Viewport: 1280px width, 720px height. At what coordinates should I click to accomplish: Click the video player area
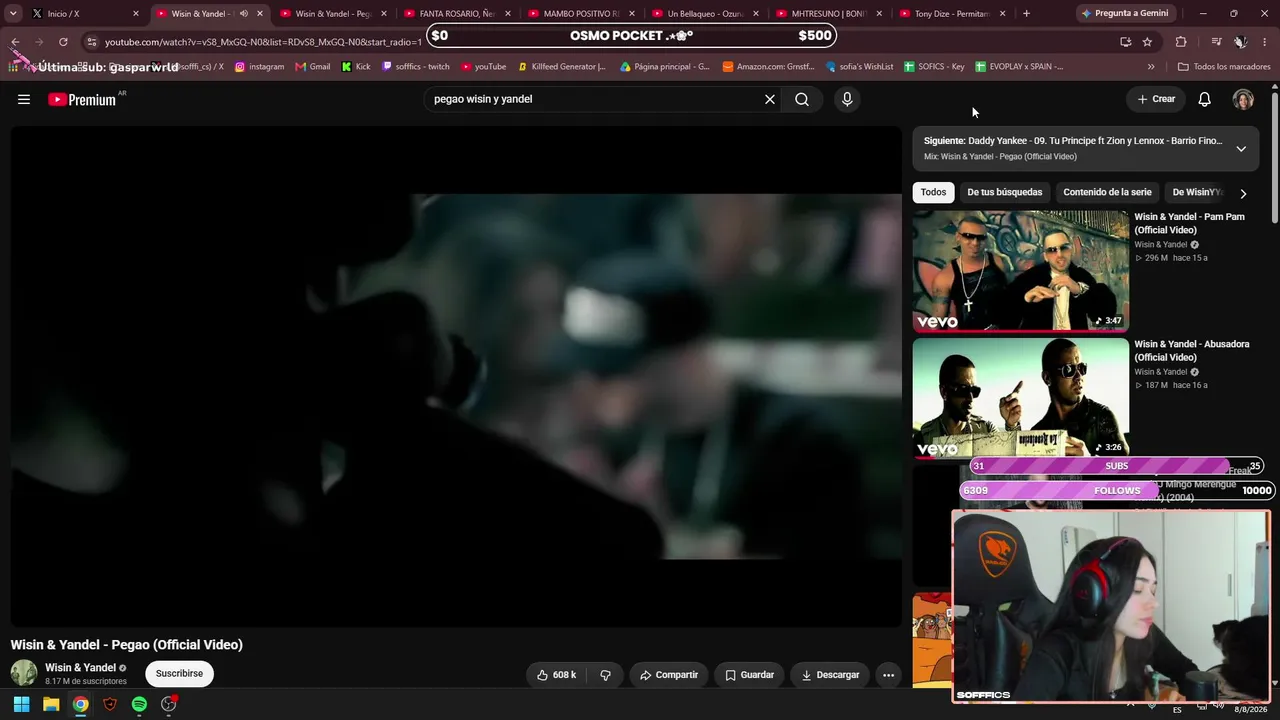pyautogui.click(x=456, y=376)
